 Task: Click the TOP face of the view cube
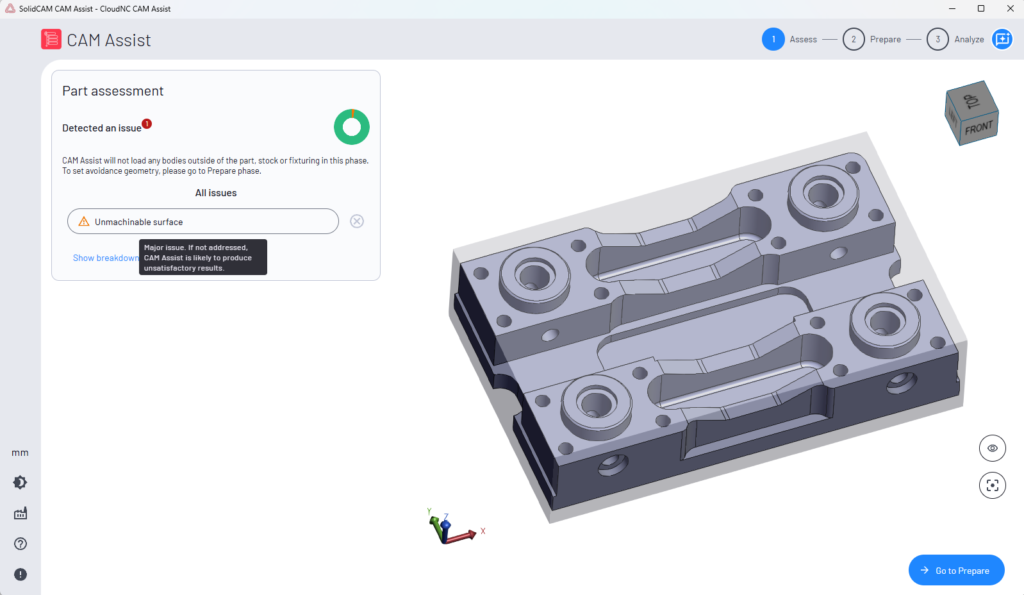point(971,101)
